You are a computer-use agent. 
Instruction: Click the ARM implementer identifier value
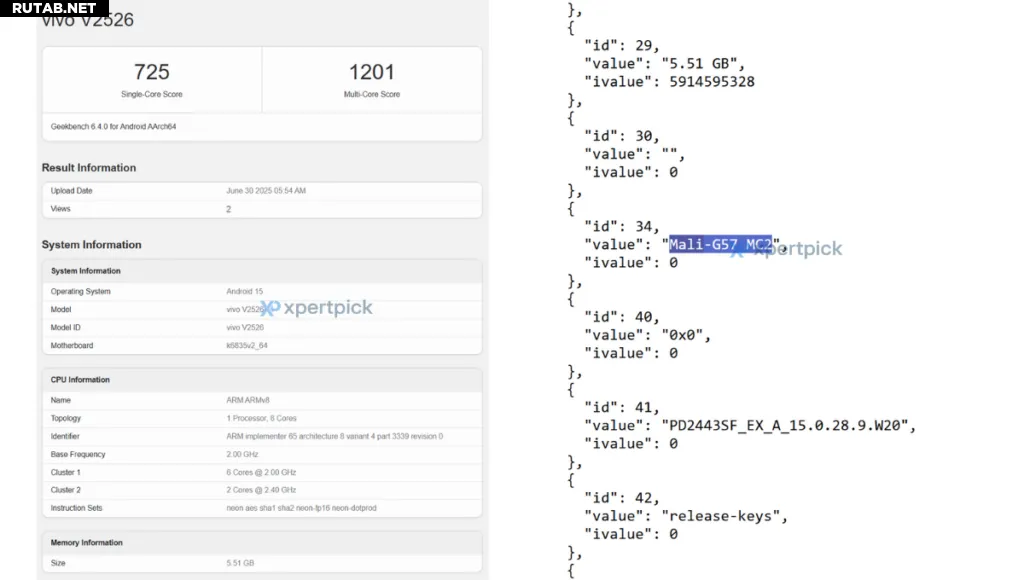[x=334, y=436]
